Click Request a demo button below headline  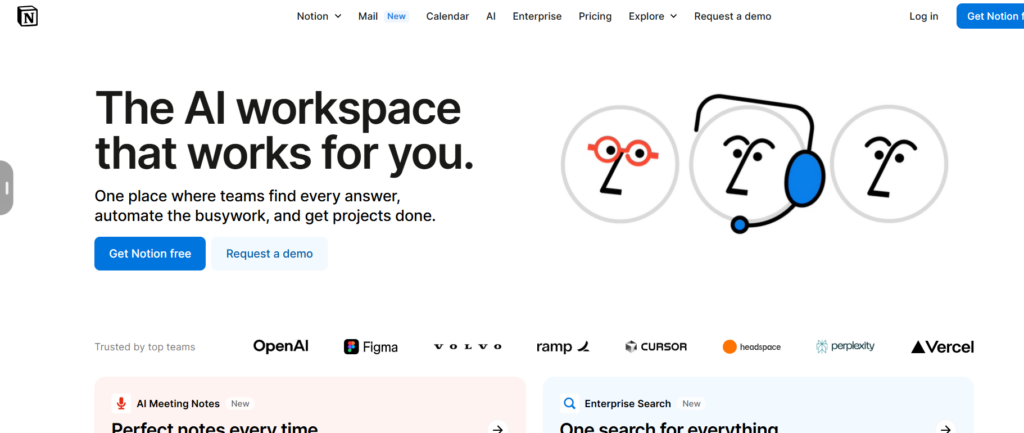(x=269, y=254)
